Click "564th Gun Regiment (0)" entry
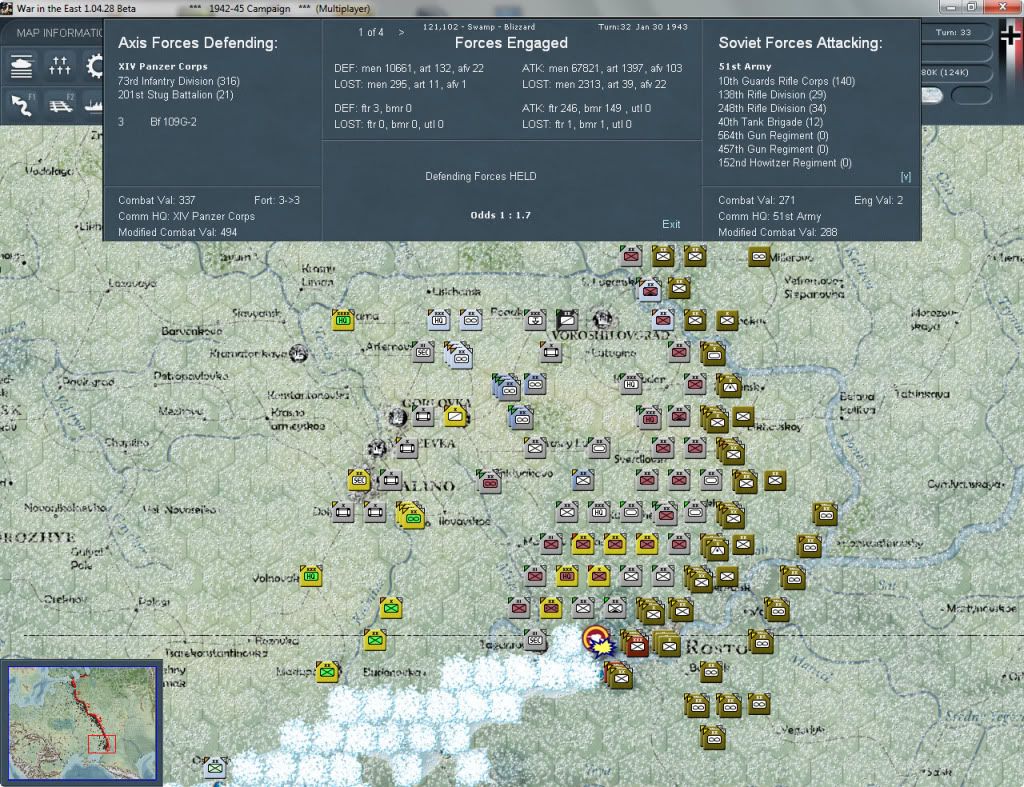This screenshot has height=787, width=1024. pos(773,136)
